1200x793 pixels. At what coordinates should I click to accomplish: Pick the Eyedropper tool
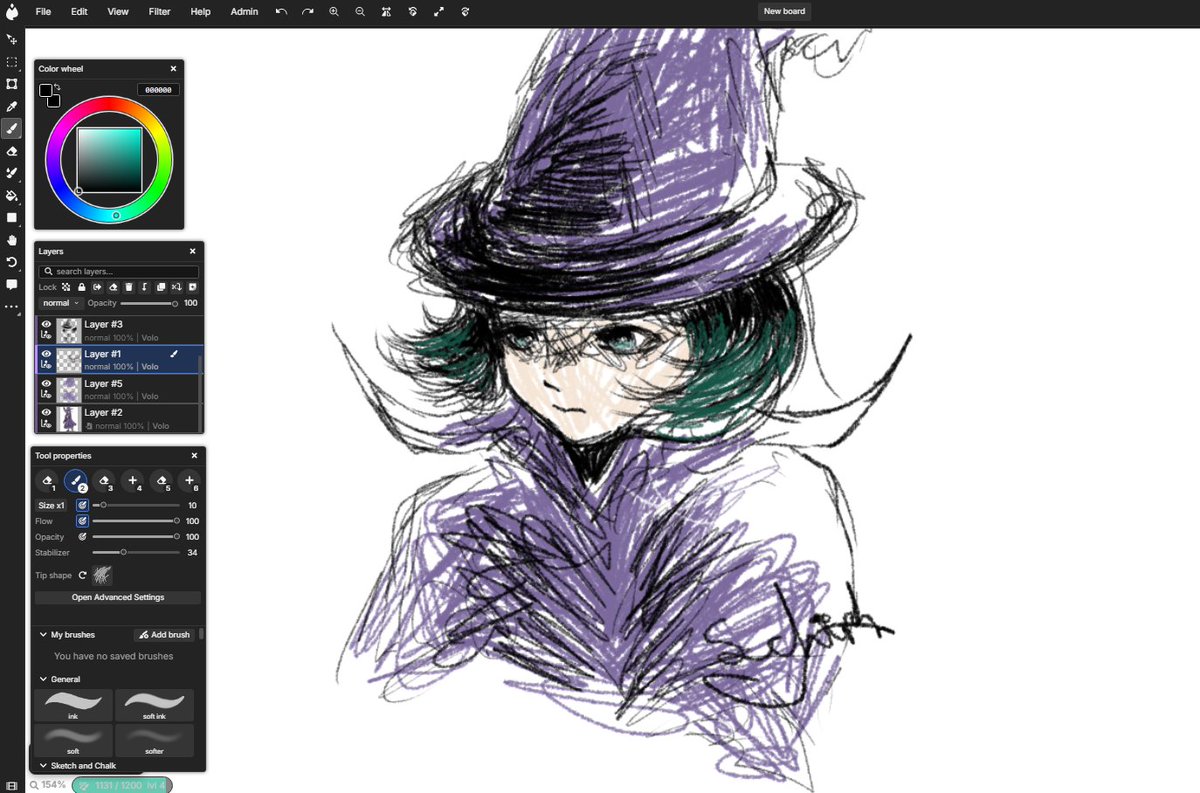pyautogui.click(x=12, y=106)
